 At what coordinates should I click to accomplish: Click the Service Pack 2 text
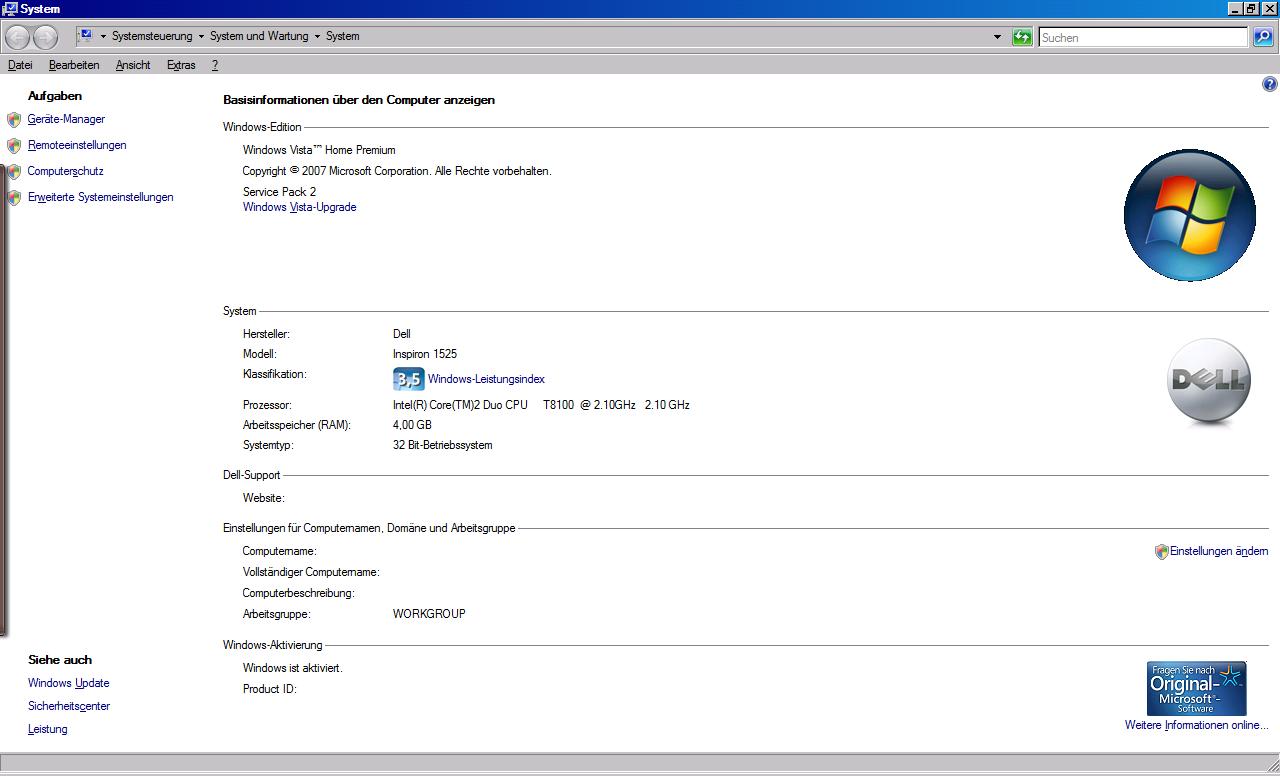279,192
